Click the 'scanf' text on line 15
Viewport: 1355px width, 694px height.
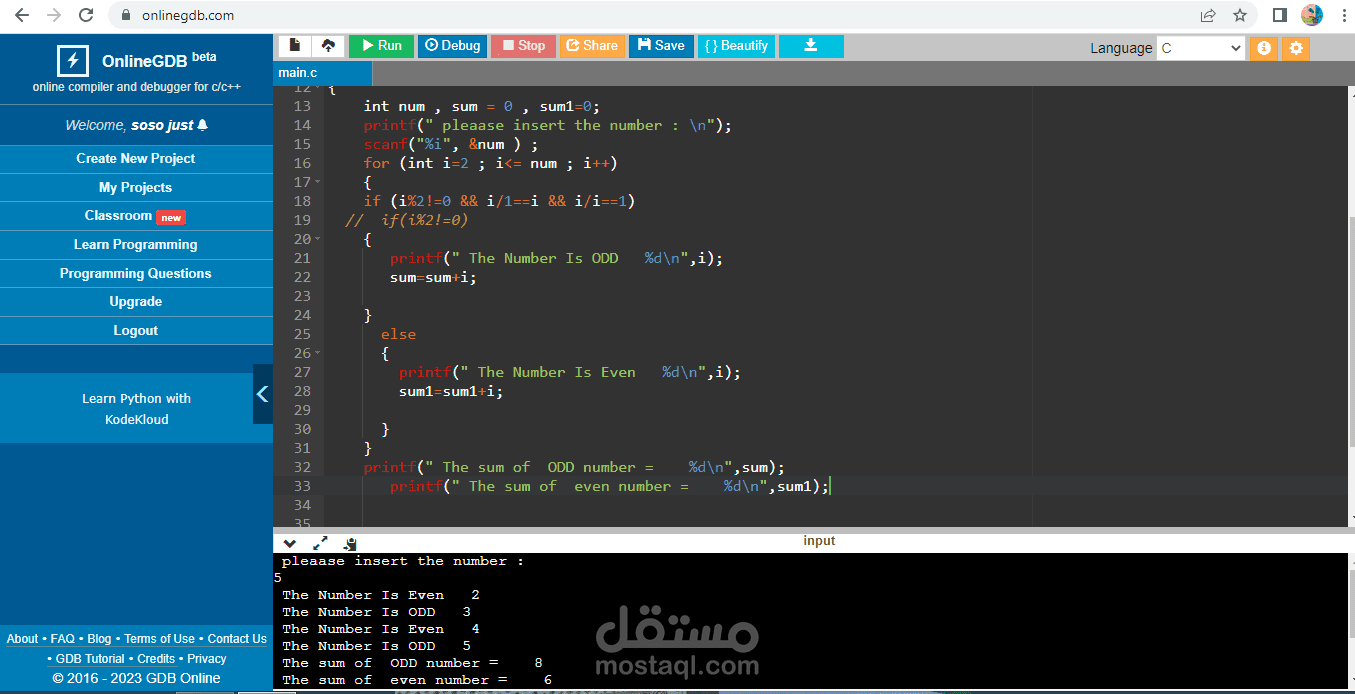coord(386,144)
